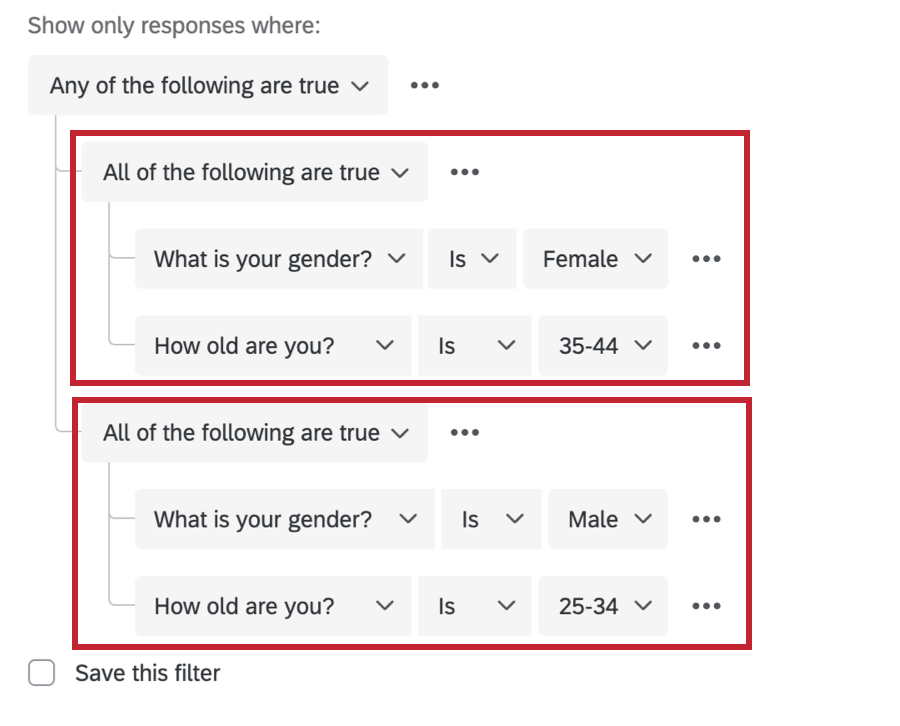Screen dimensions: 900x726
Task: Open the ellipsis menu beside the Male gender condition
Action: click(707, 519)
